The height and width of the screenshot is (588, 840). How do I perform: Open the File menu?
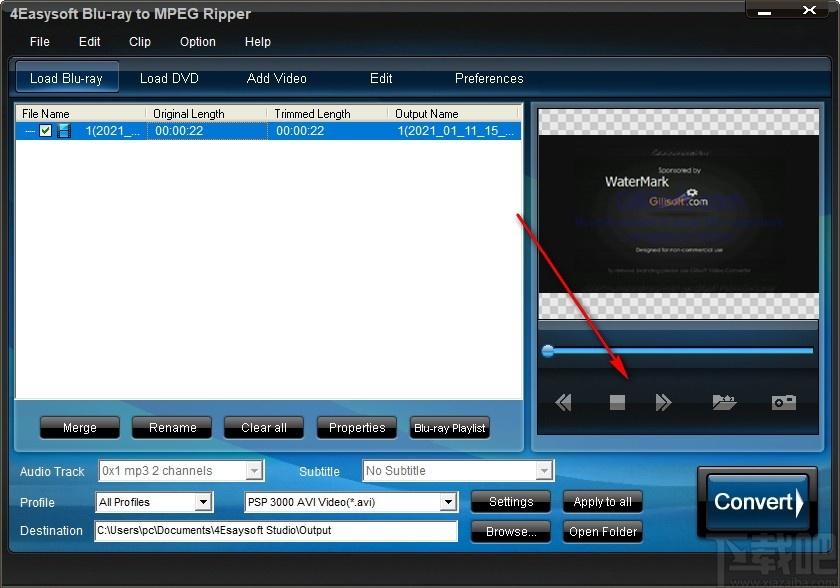click(40, 42)
